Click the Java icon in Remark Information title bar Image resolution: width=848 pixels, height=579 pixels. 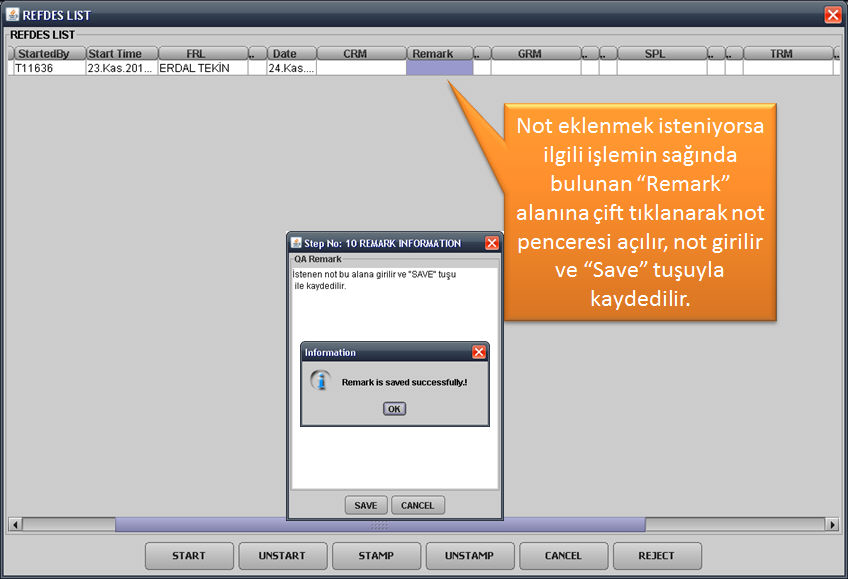296,243
